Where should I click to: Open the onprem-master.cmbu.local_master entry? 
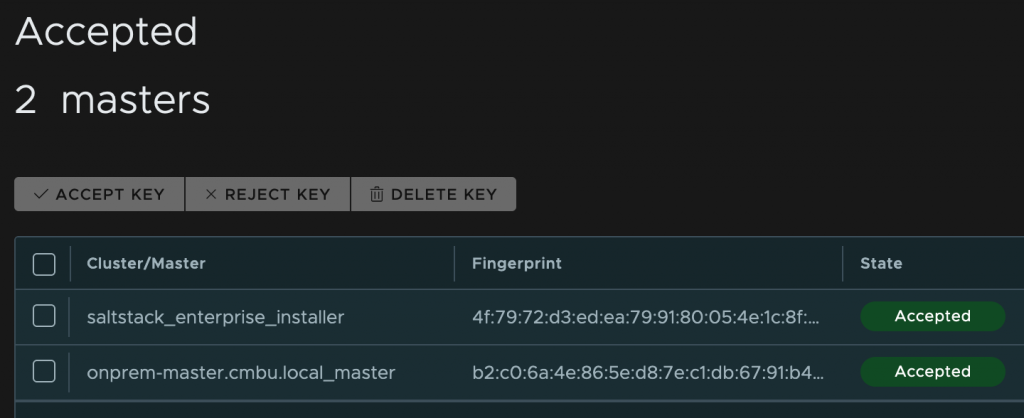click(241, 373)
